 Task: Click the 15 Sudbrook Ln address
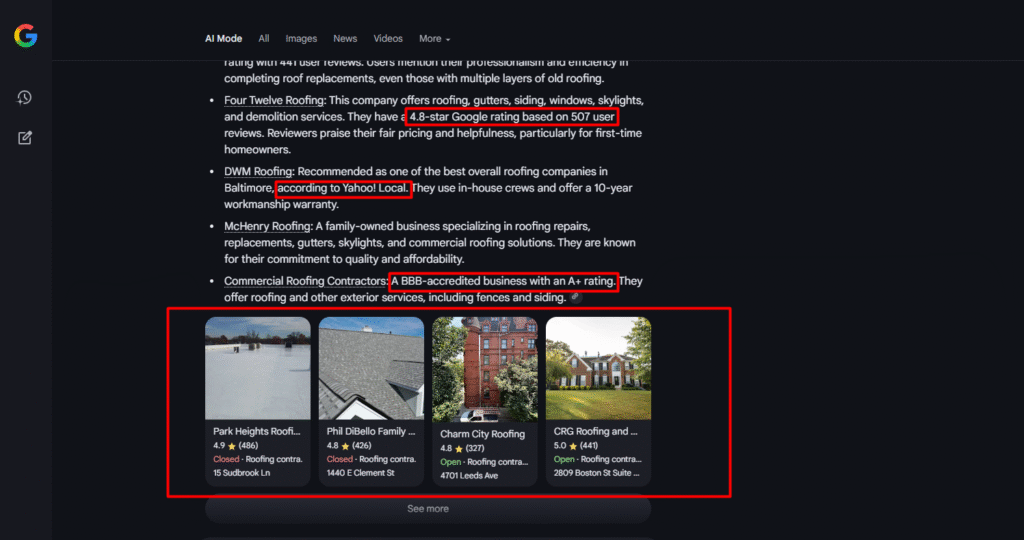click(241, 473)
